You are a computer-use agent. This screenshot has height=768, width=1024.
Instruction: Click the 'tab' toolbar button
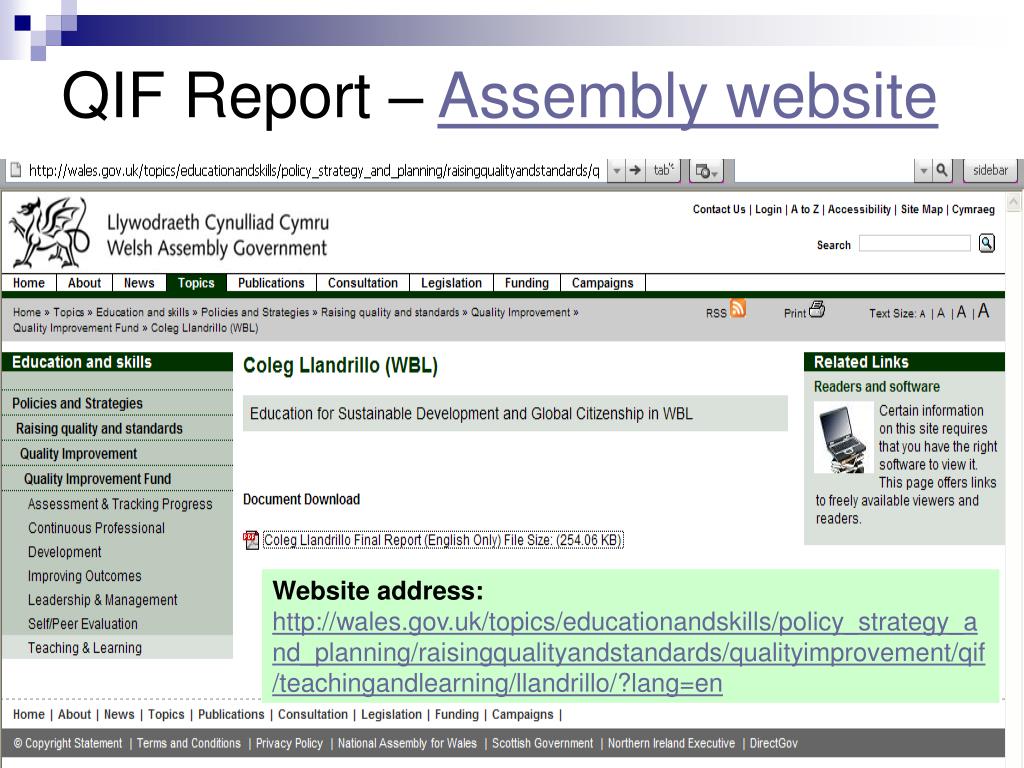point(664,170)
